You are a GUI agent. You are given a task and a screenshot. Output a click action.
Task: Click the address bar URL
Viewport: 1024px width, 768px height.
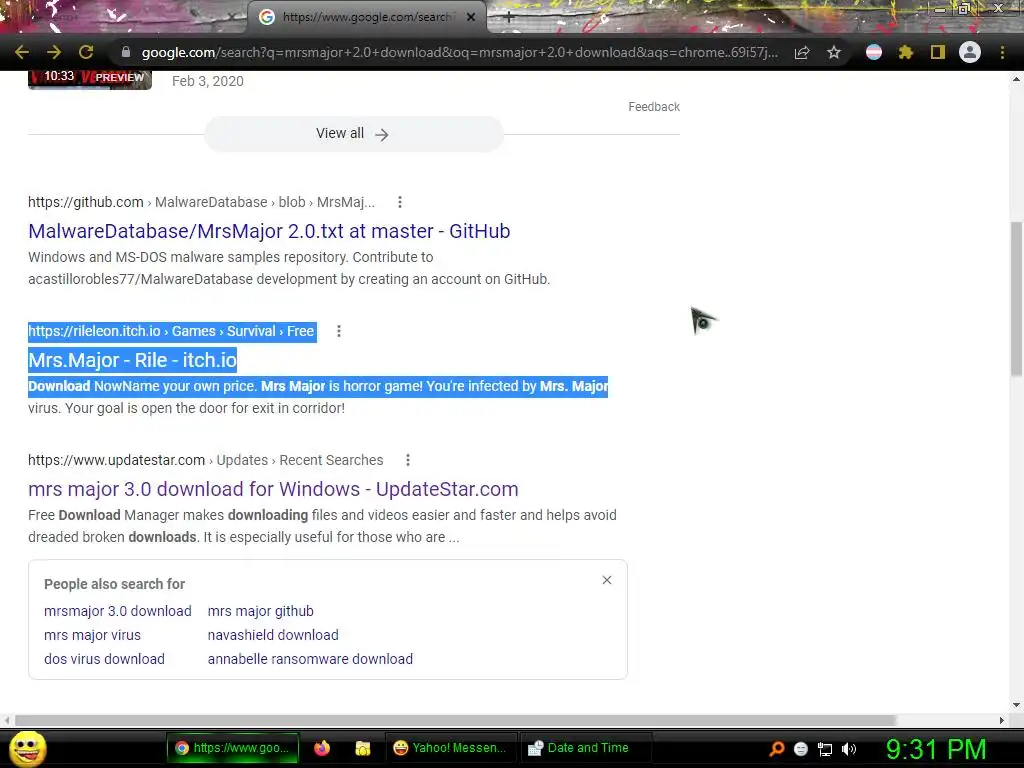tap(460, 52)
